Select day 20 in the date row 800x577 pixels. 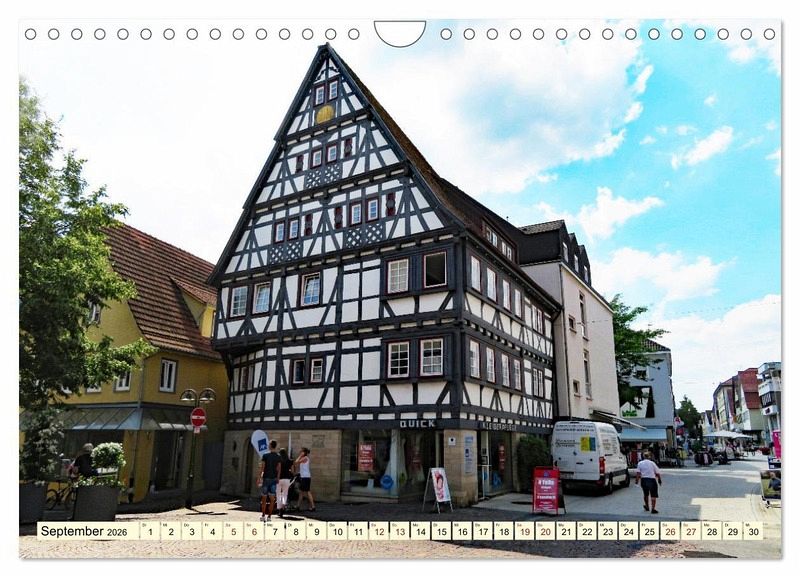pyautogui.click(x=545, y=531)
